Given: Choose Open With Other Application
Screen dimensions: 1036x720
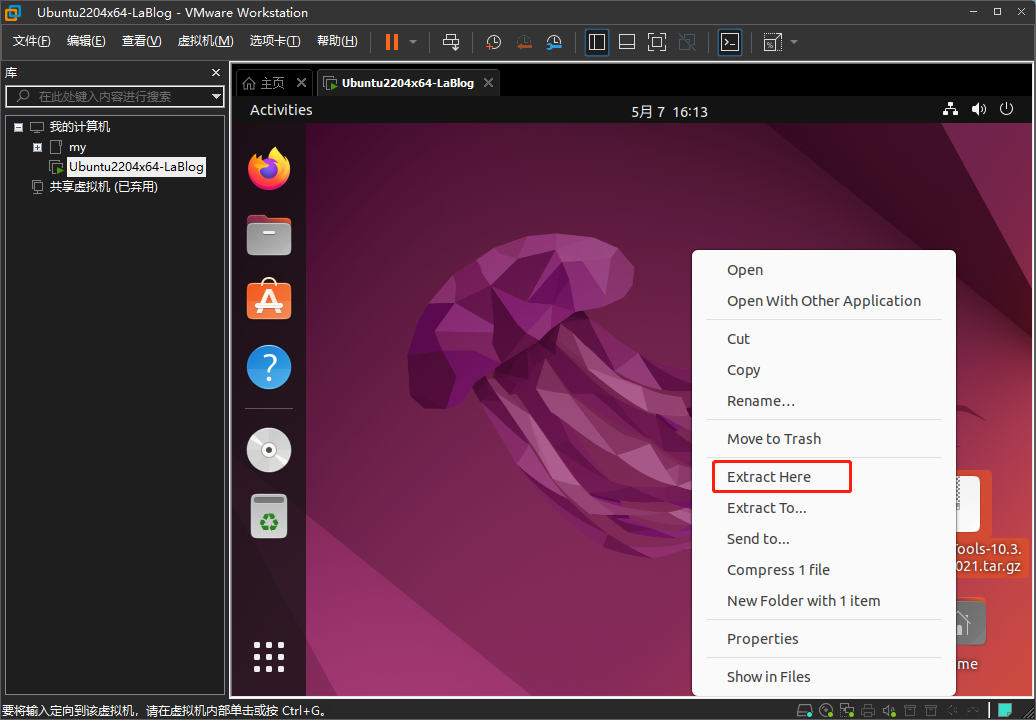Looking at the screenshot, I should 824,301.
